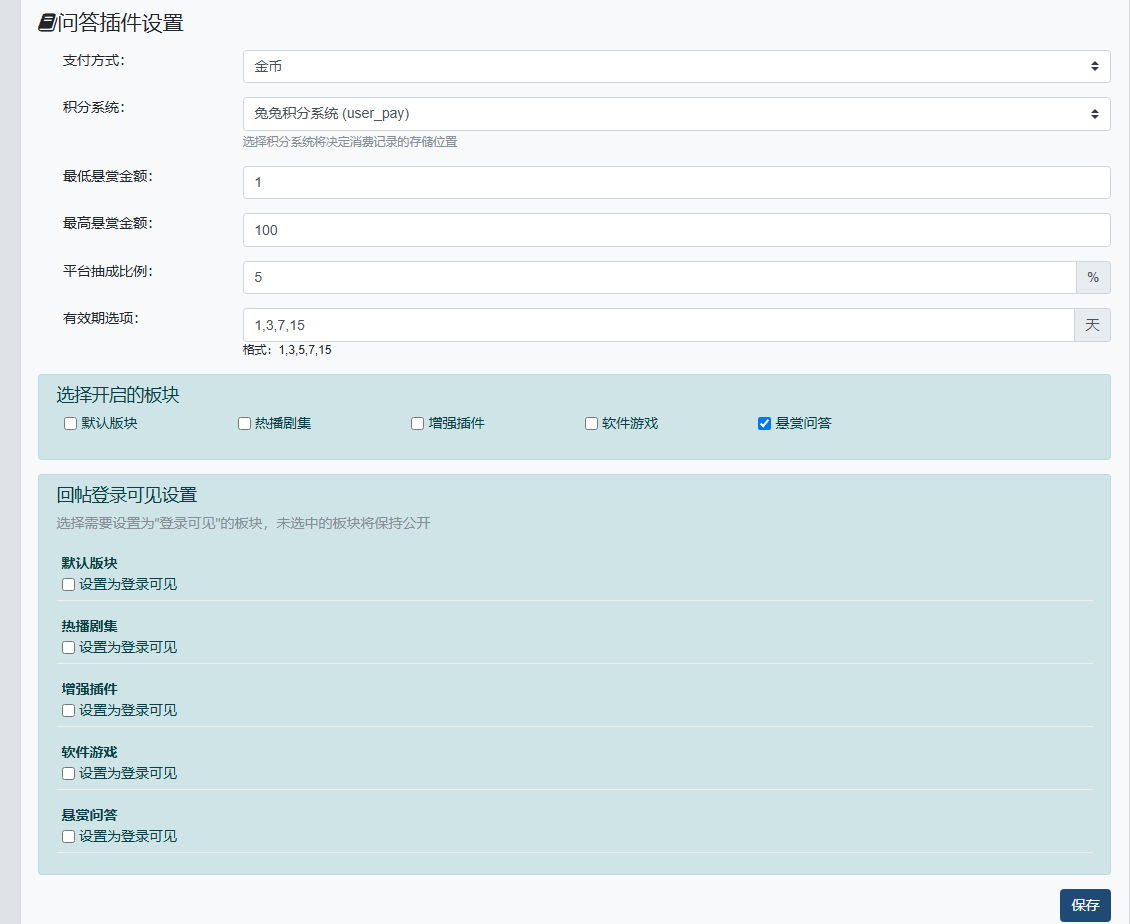Toggle login-visible checkbox under 热播剧集

click(69, 648)
